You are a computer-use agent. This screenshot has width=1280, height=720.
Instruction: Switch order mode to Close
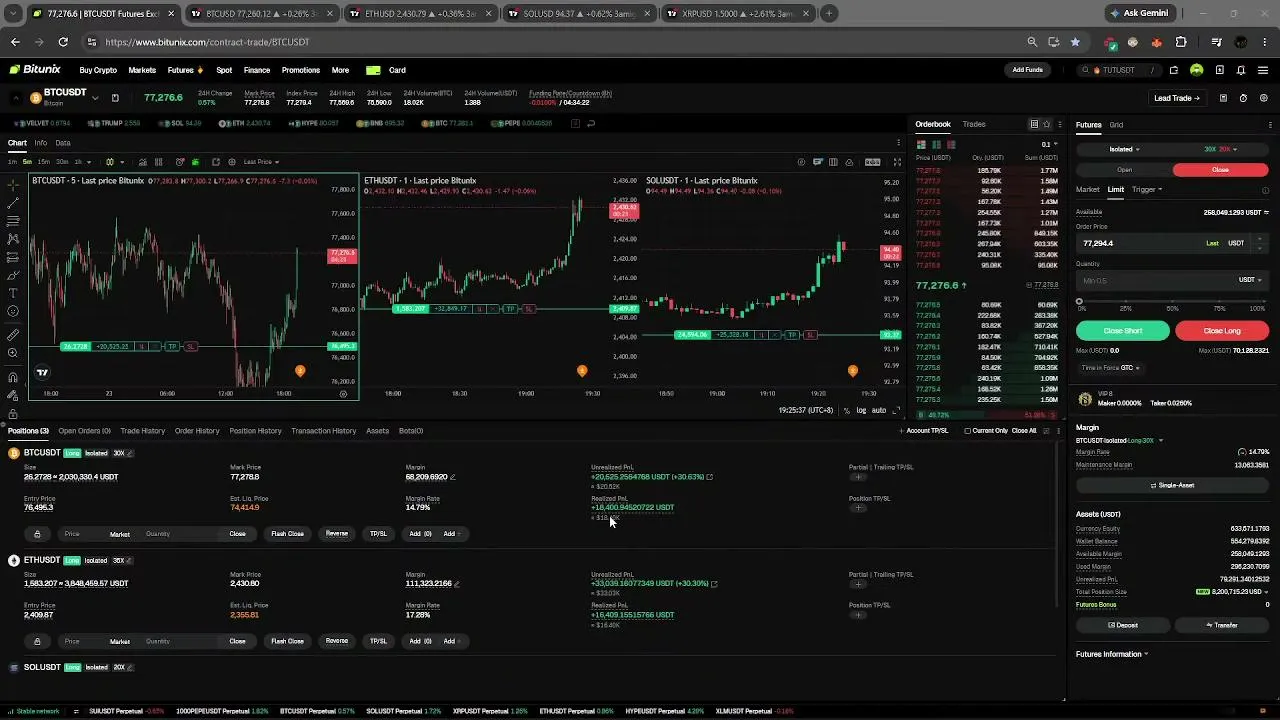1220,169
